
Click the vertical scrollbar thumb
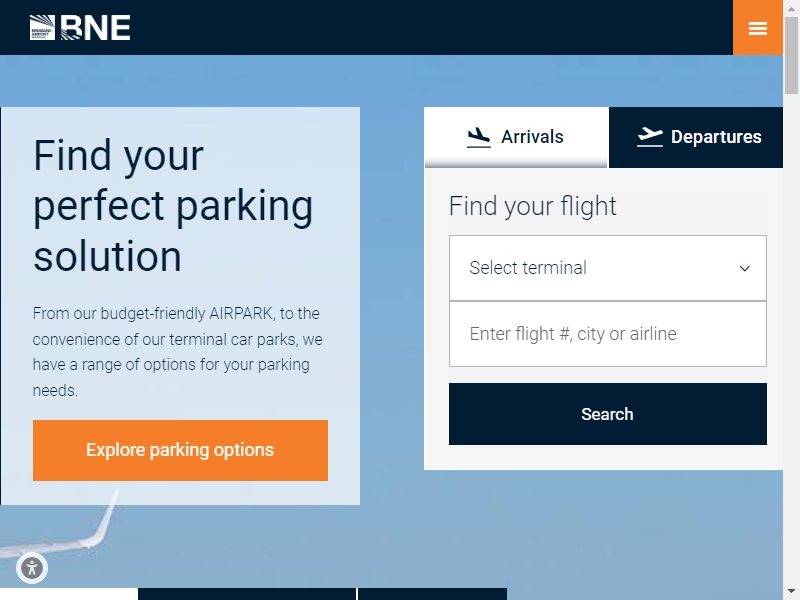[791, 55]
